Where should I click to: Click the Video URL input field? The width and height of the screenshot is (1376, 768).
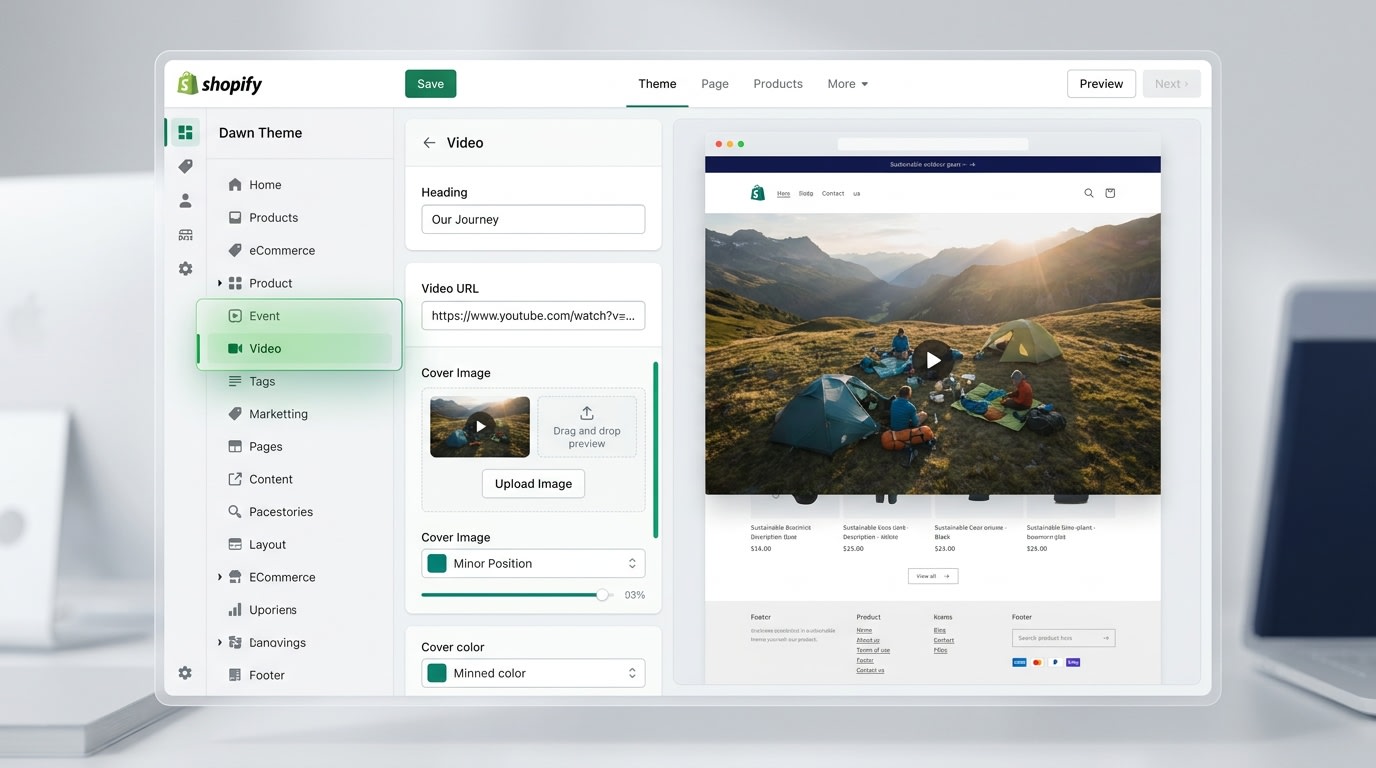coord(533,315)
